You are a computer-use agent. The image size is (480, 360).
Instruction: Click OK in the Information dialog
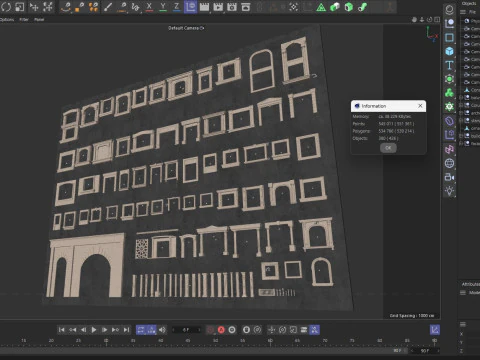[x=388, y=148]
